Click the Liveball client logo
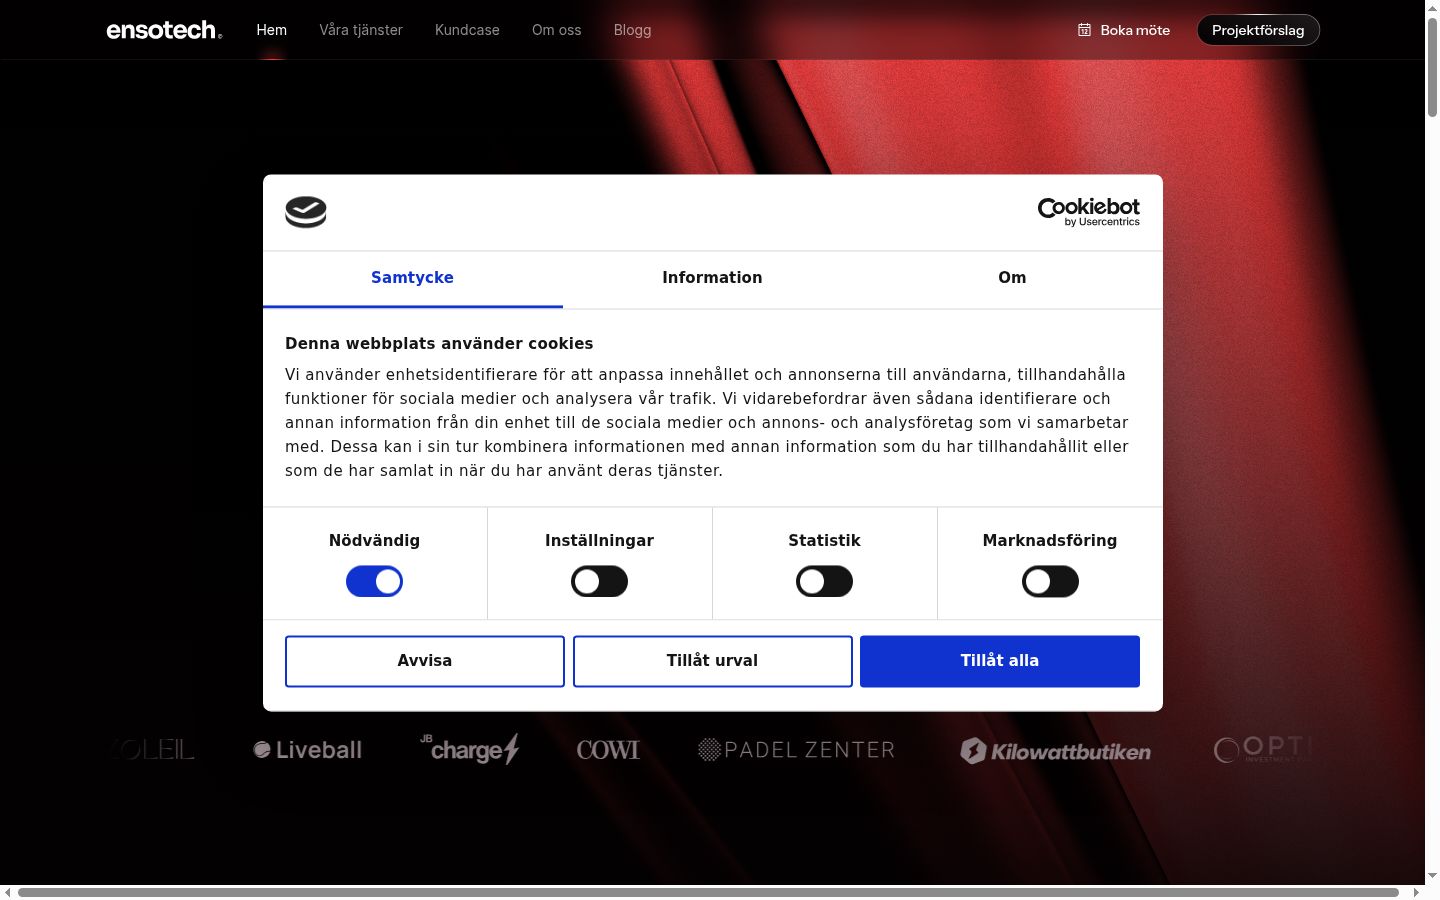The height and width of the screenshot is (900, 1440). click(308, 750)
